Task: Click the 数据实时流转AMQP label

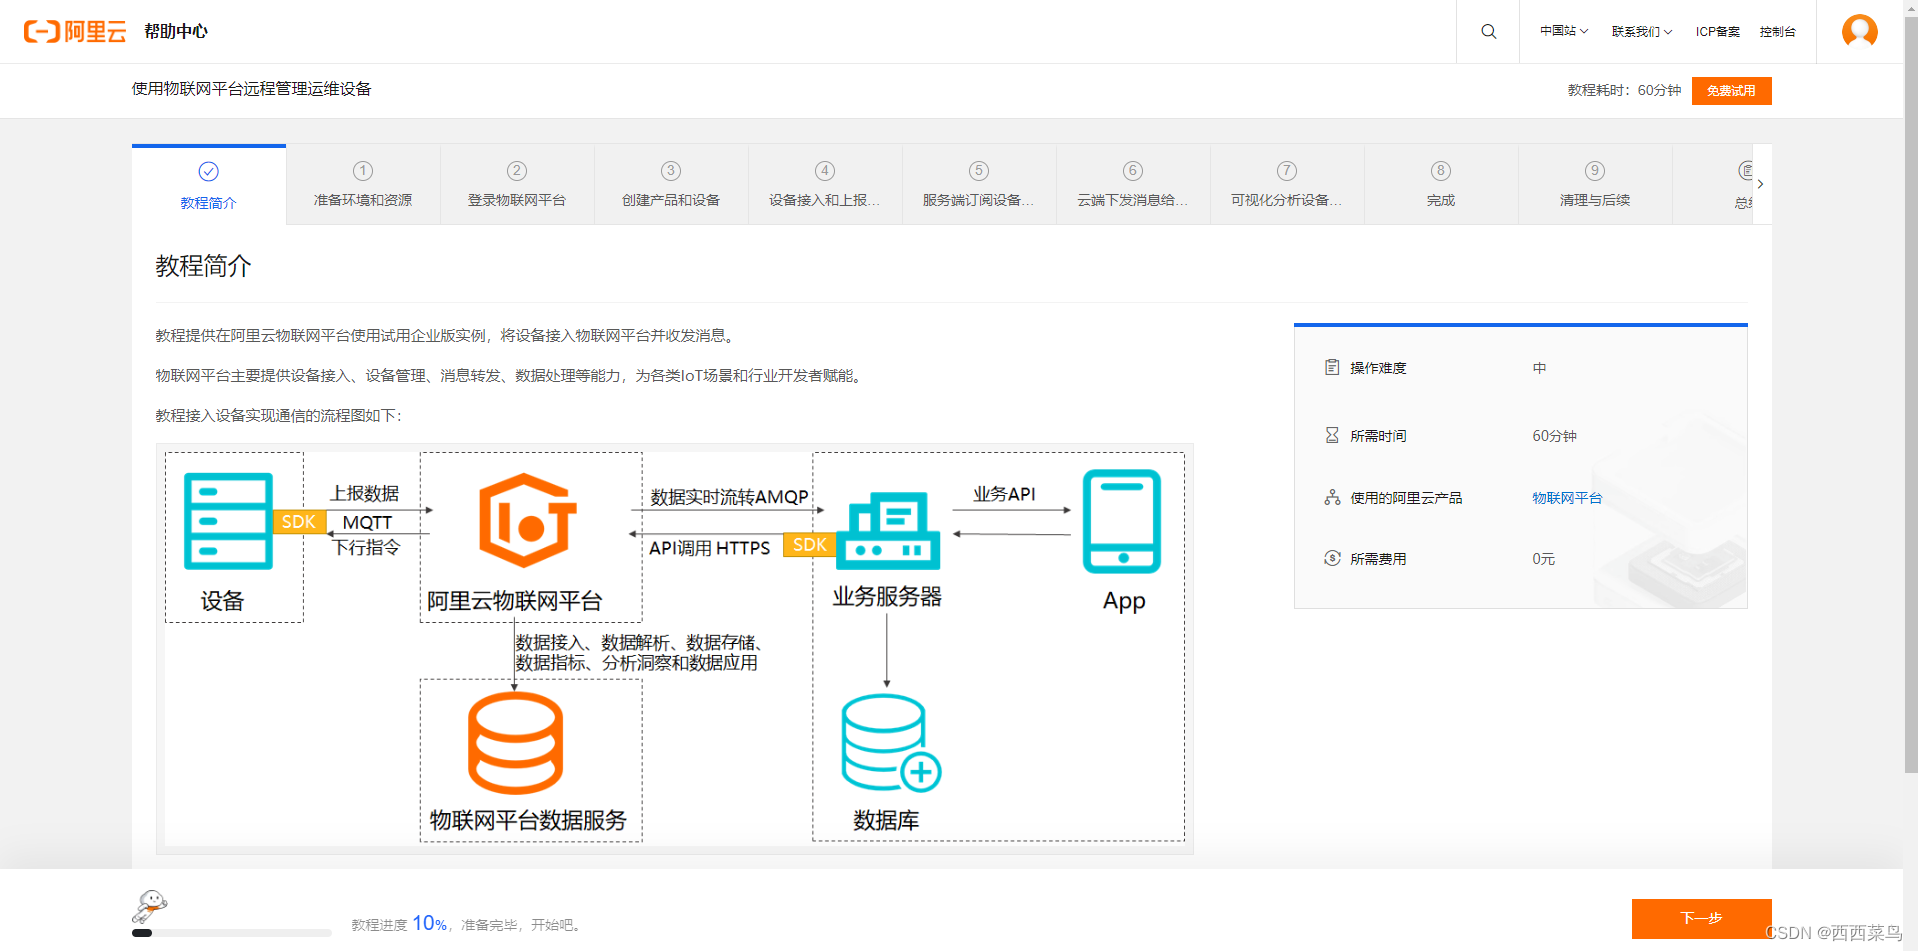Action: pyautogui.click(x=729, y=497)
